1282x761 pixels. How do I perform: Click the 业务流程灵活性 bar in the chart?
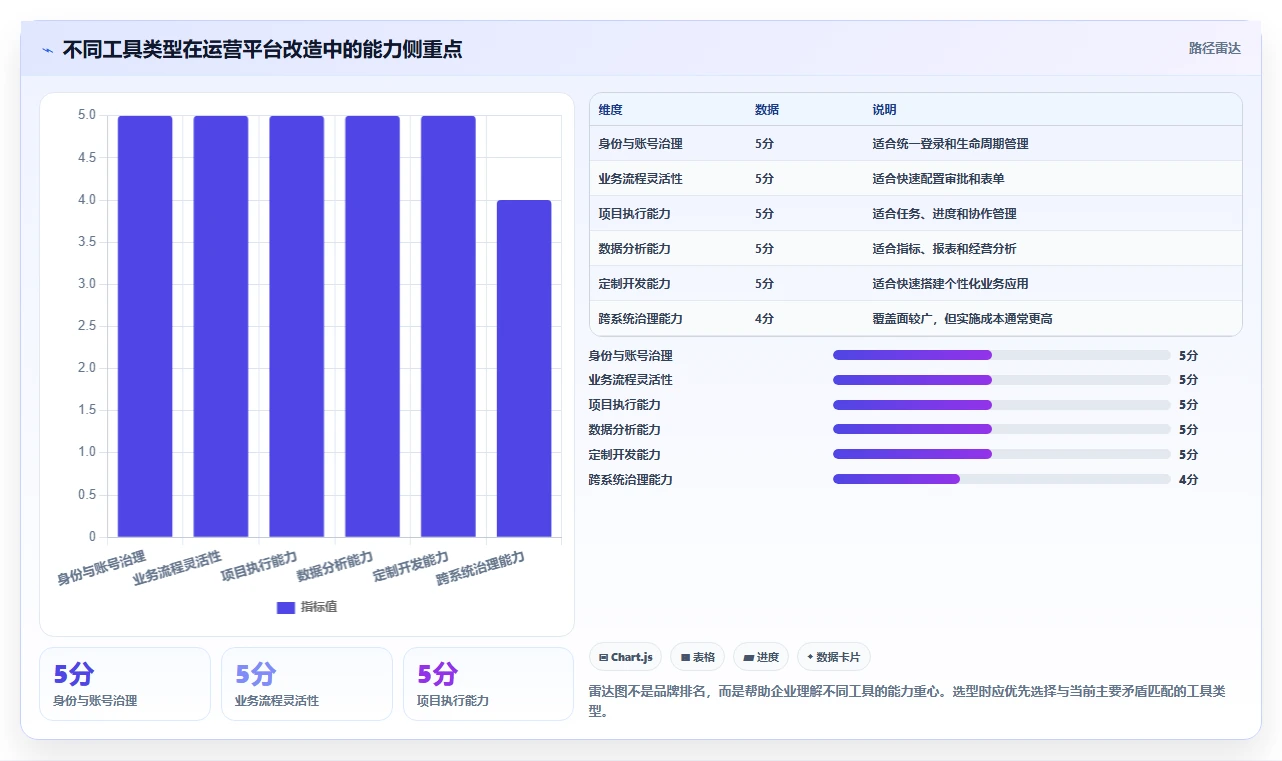pos(221,326)
